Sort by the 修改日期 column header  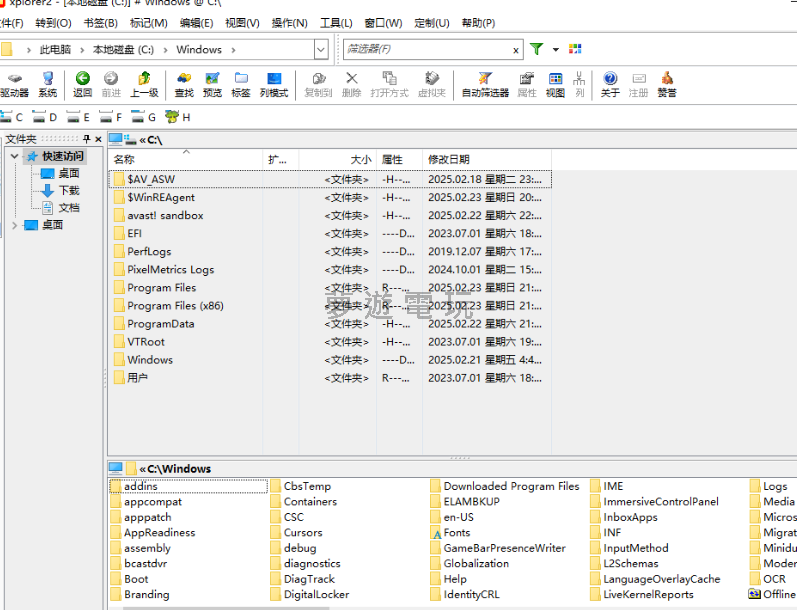(449, 159)
